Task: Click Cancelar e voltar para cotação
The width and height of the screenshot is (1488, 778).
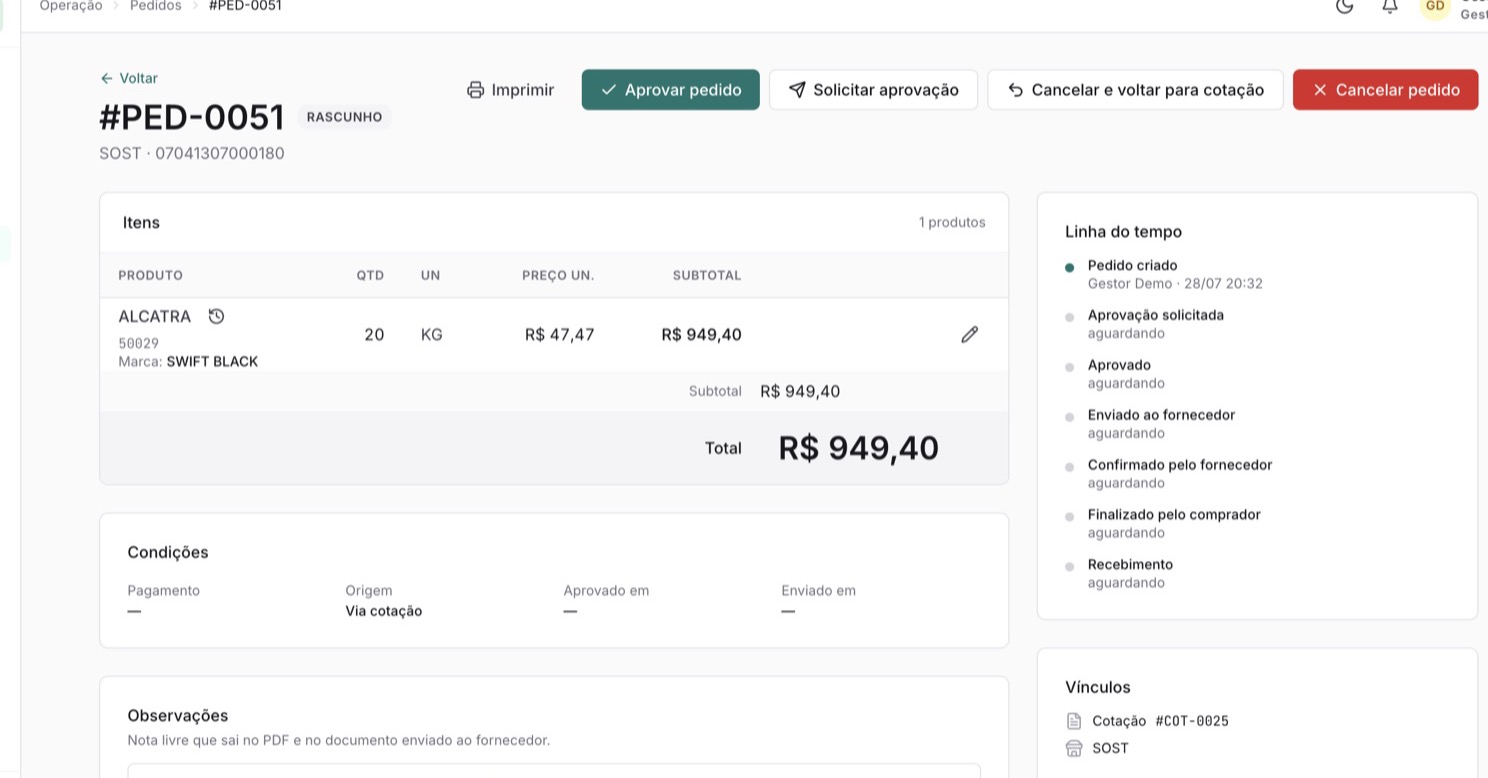Action: tap(1135, 90)
